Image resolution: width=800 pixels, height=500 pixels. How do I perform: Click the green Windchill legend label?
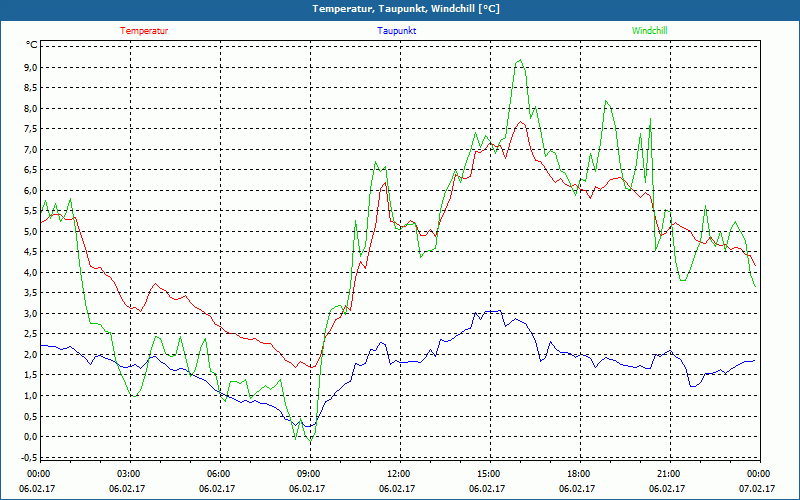[649, 31]
